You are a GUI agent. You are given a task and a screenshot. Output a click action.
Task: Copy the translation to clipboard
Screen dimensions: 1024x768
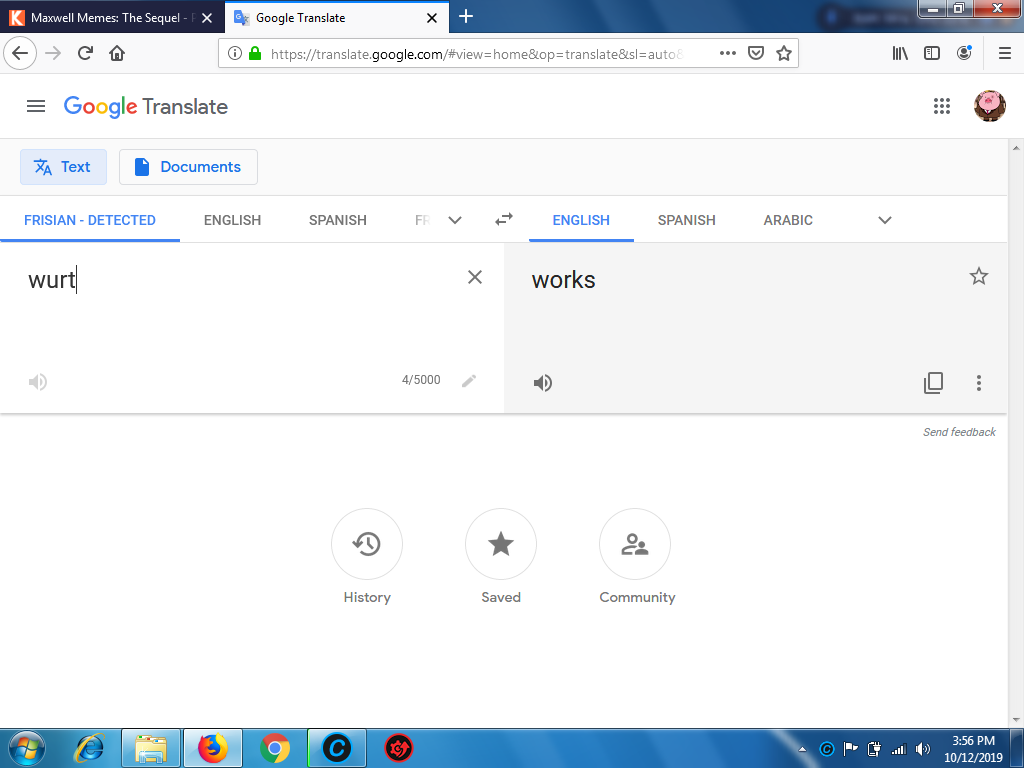933,383
